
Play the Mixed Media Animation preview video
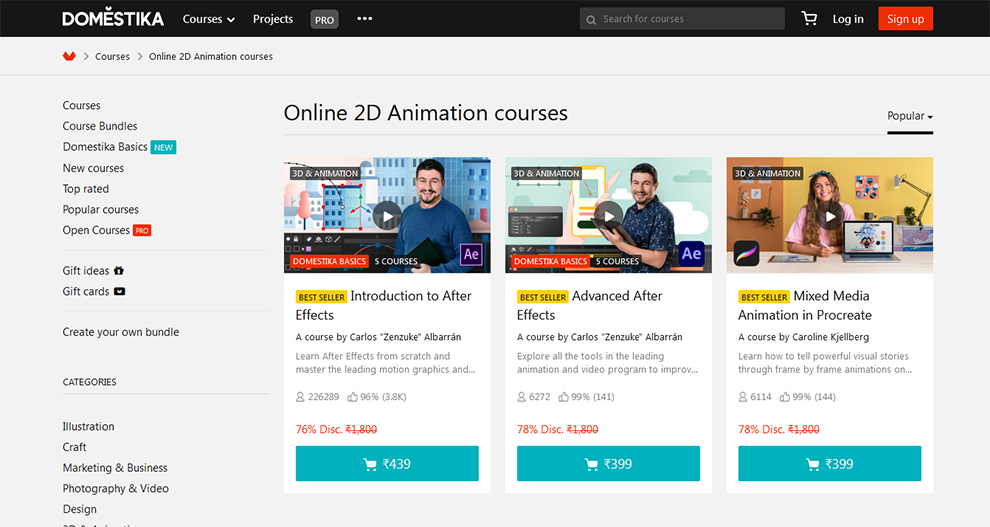[830, 216]
